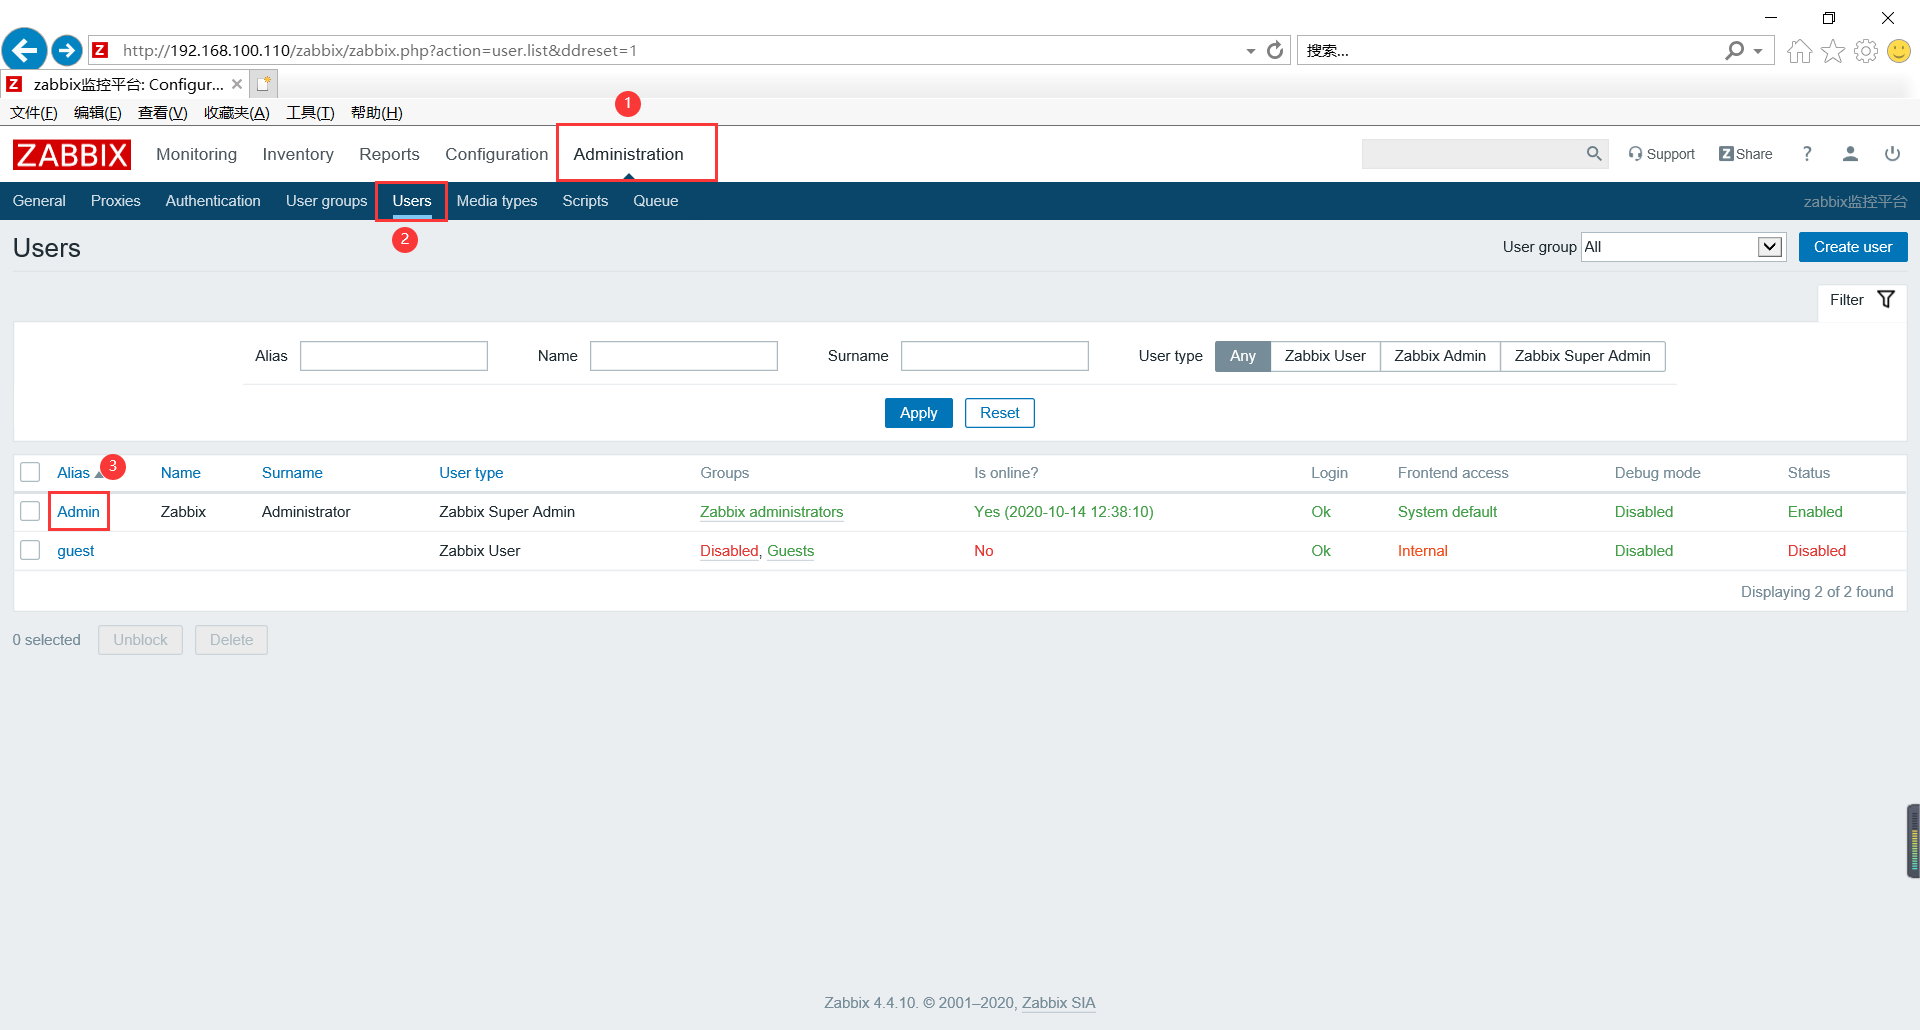Go to the Proxies submenu
Image resolution: width=1920 pixels, height=1030 pixels.
click(x=115, y=201)
